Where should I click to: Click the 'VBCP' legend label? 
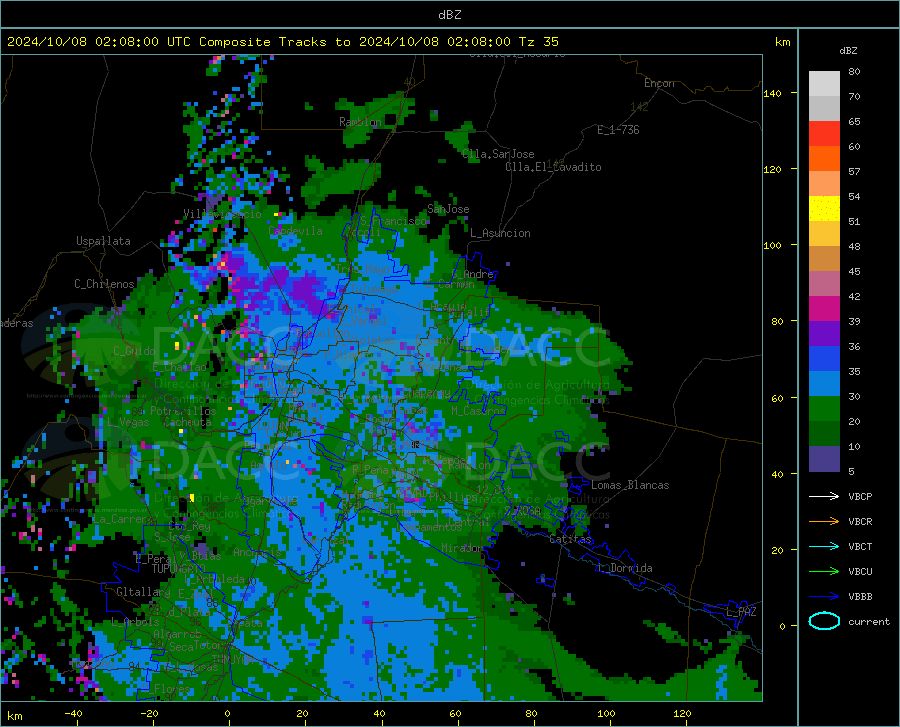coord(860,496)
